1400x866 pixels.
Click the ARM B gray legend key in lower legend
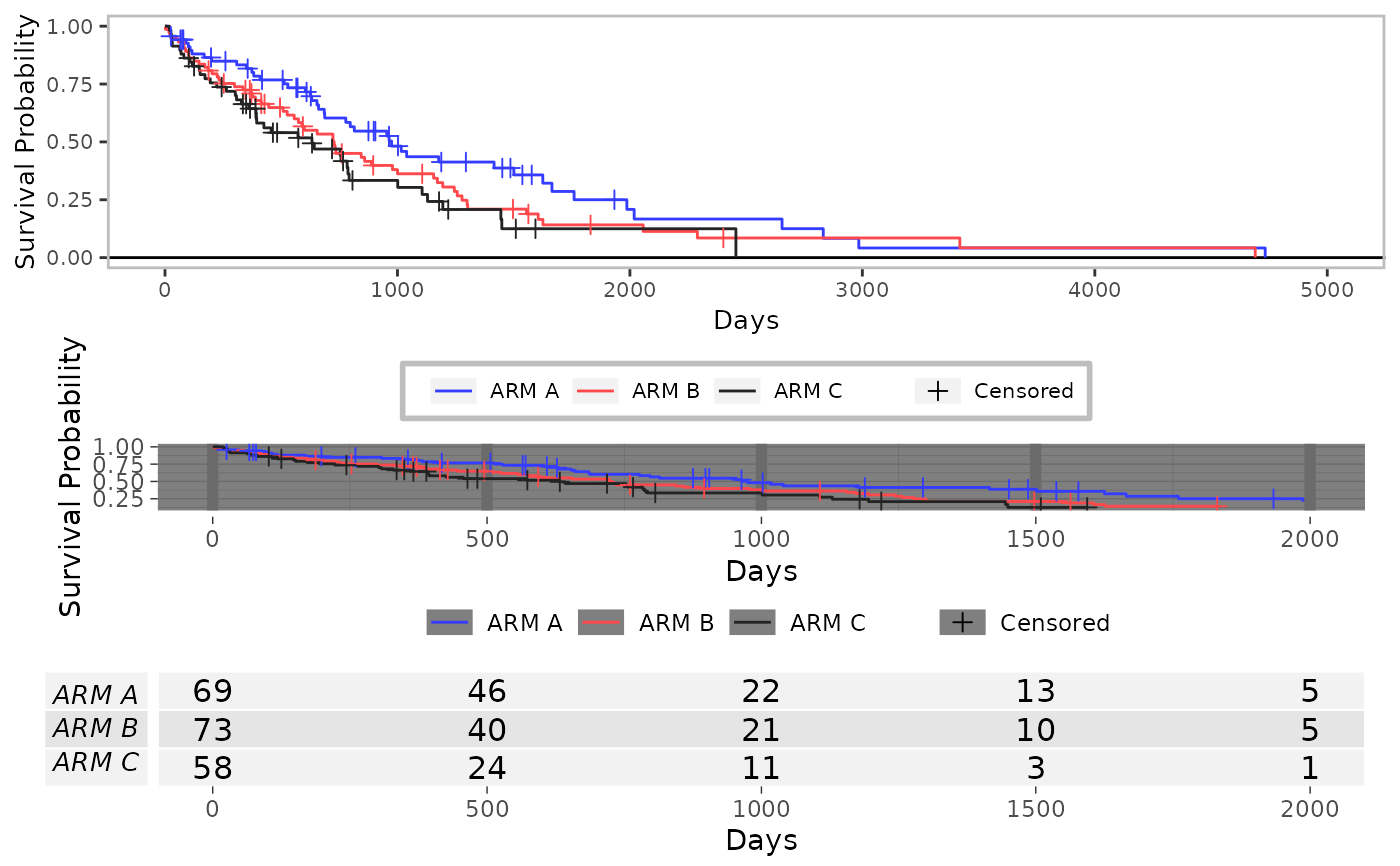tap(603, 622)
